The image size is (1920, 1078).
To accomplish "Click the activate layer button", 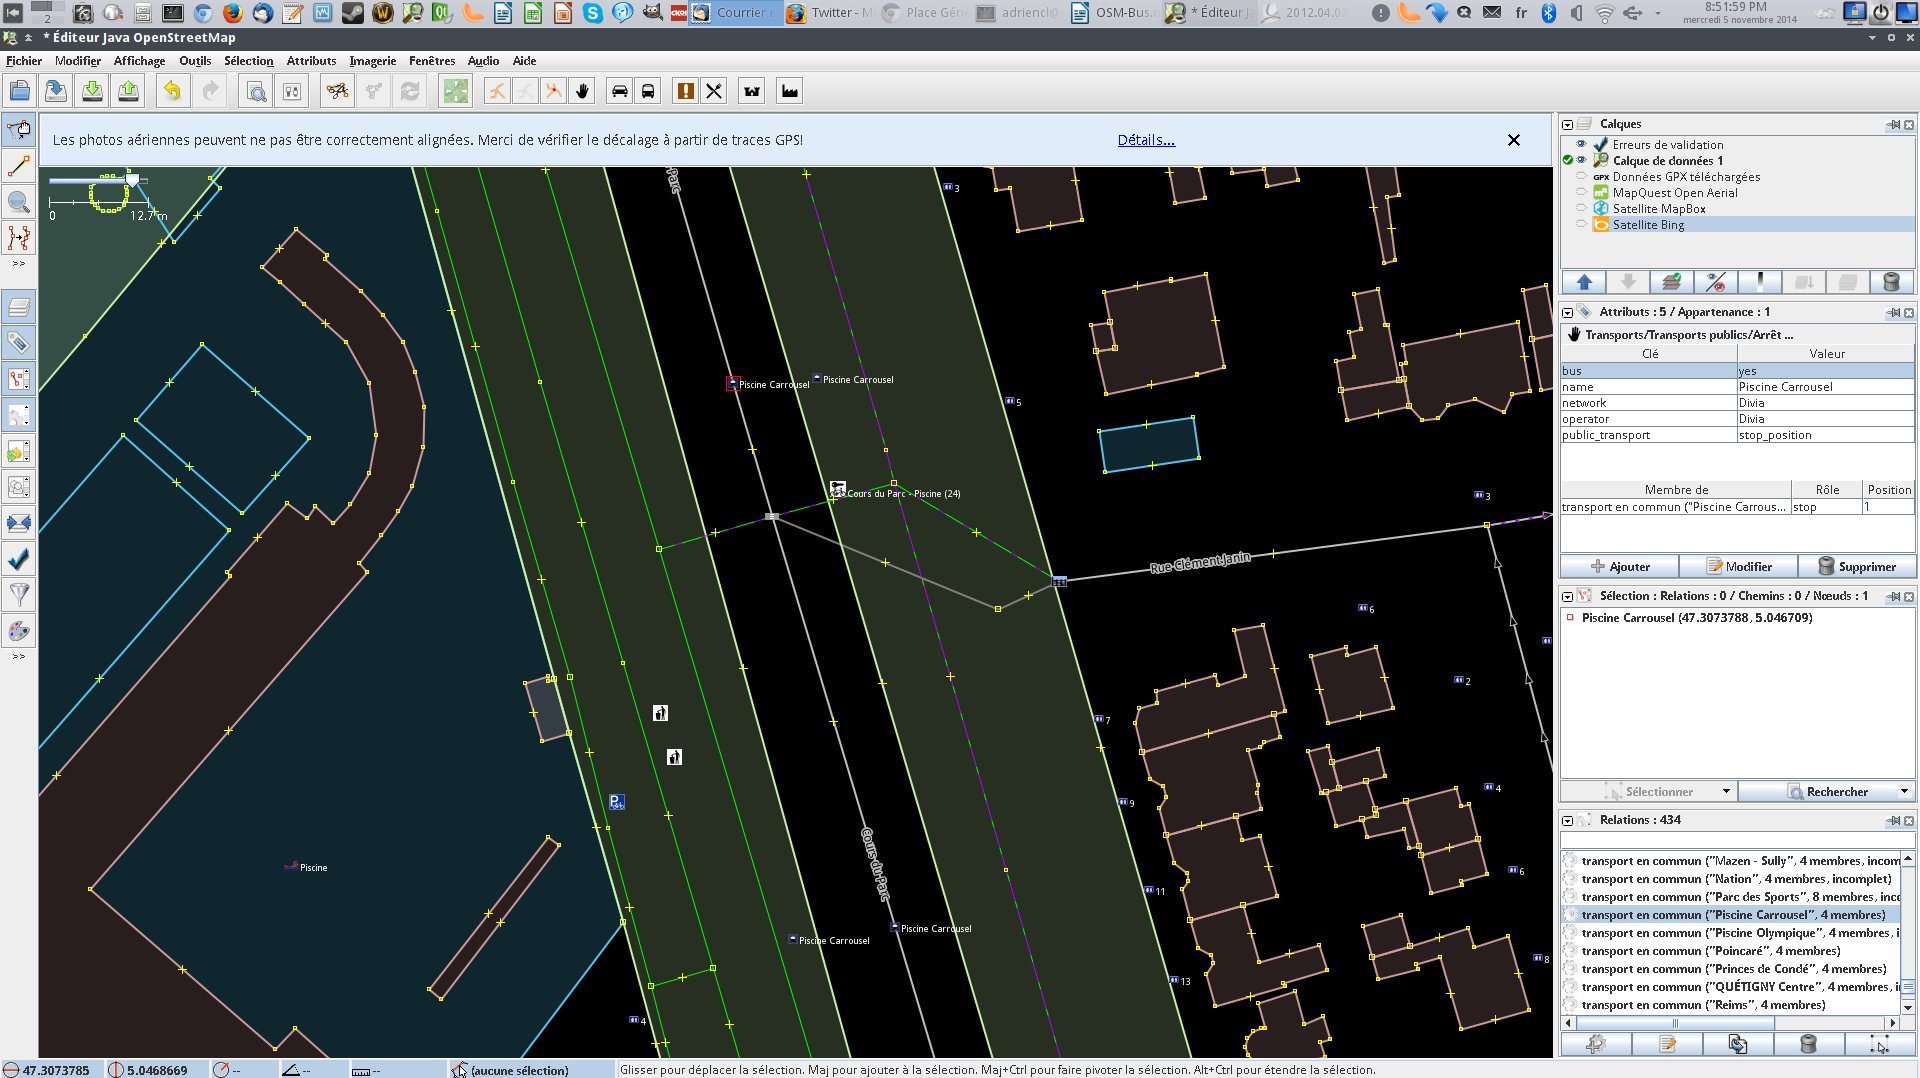I will coord(1672,282).
